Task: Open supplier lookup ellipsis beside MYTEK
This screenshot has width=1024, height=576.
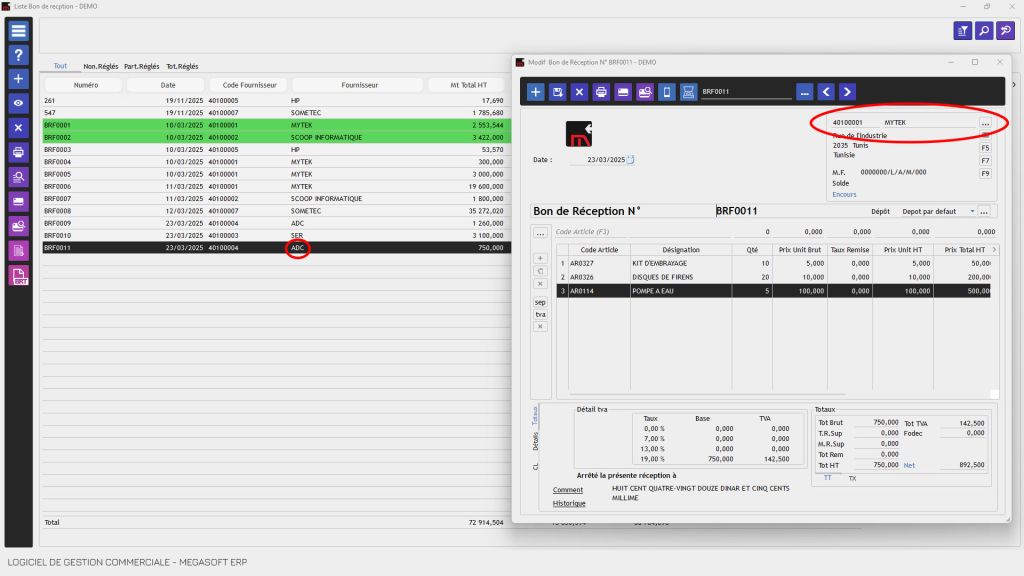Action: tap(985, 123)
